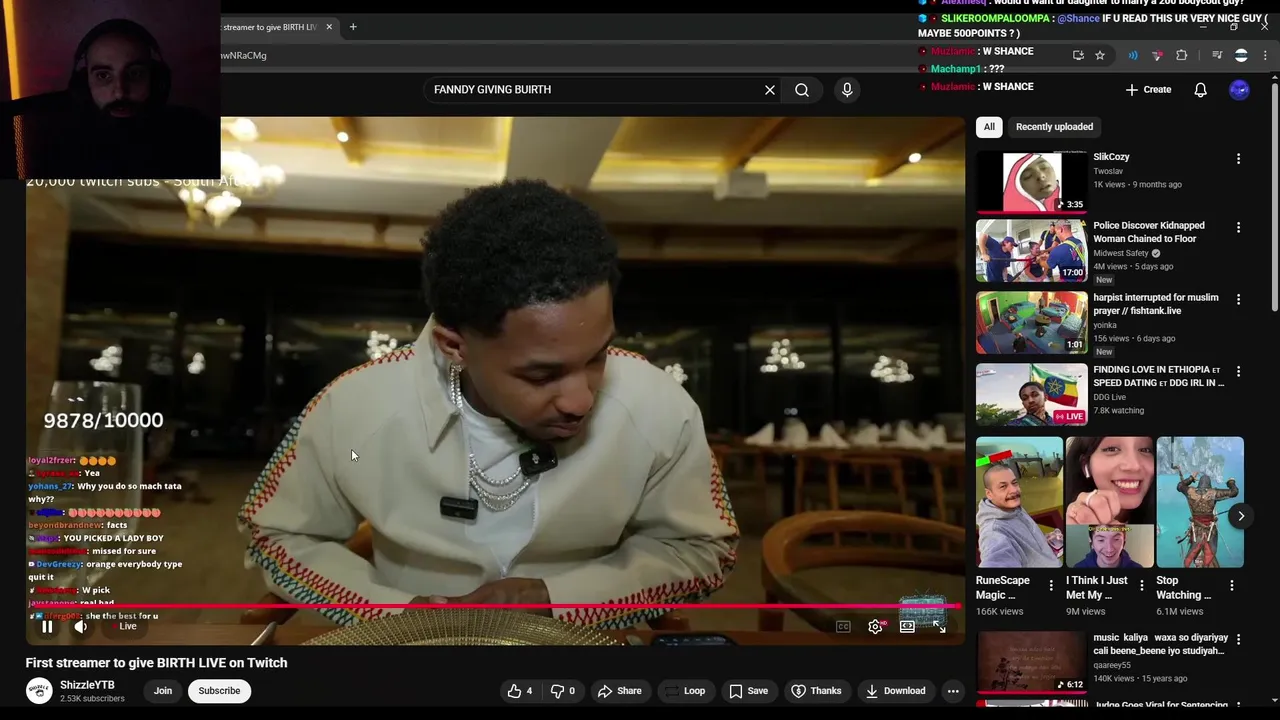
Task: Open the Stop Watching short thumbnail
Action: [x=1200, y=502]
